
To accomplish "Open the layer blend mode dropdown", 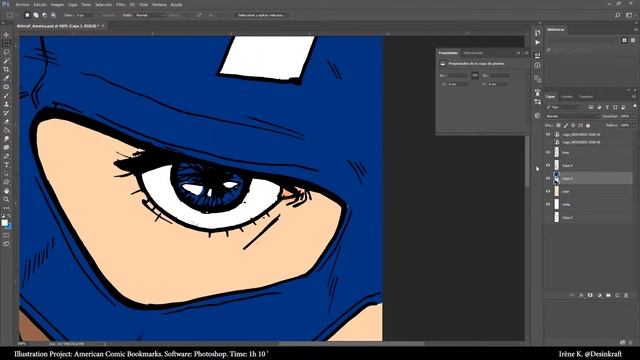I will point(572,116).
